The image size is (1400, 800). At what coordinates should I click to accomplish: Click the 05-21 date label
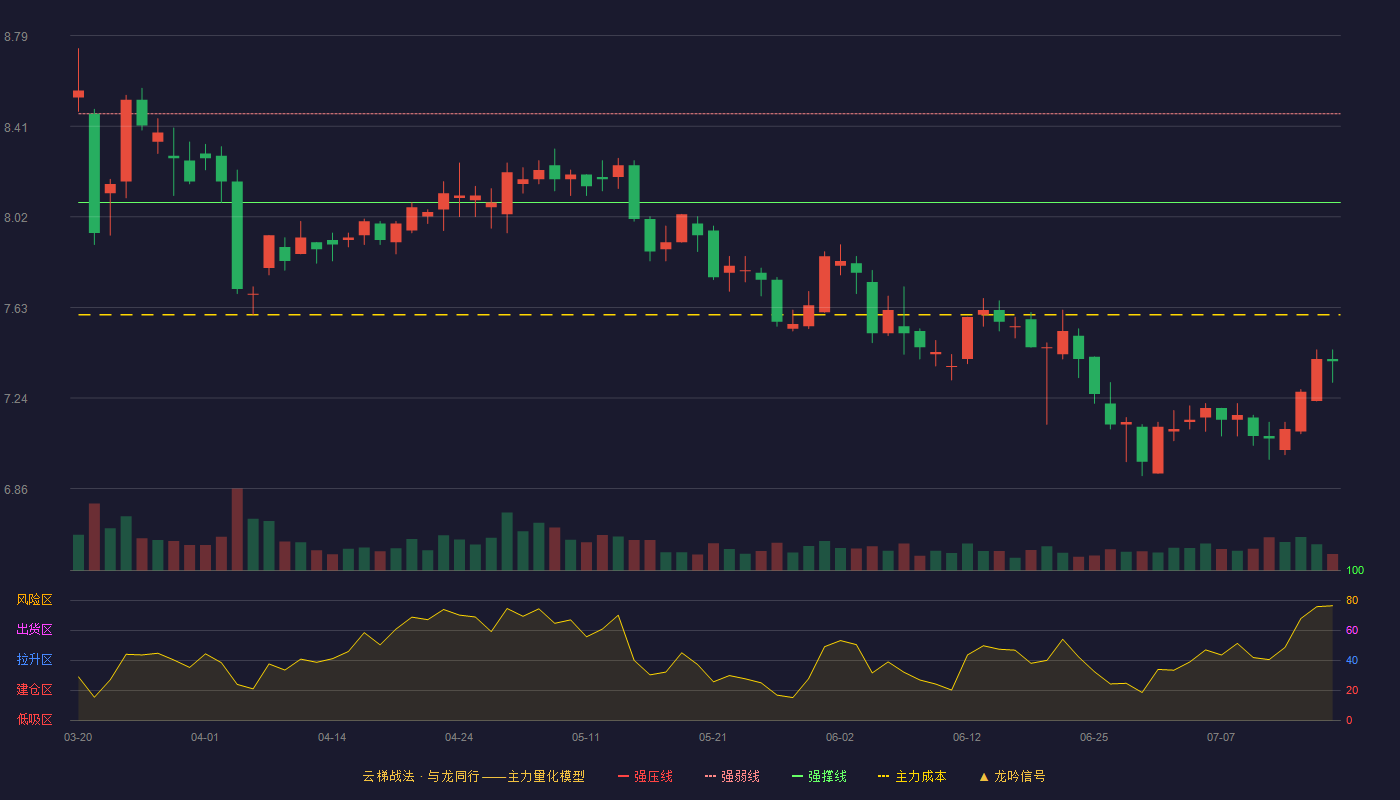coord(713,737)
